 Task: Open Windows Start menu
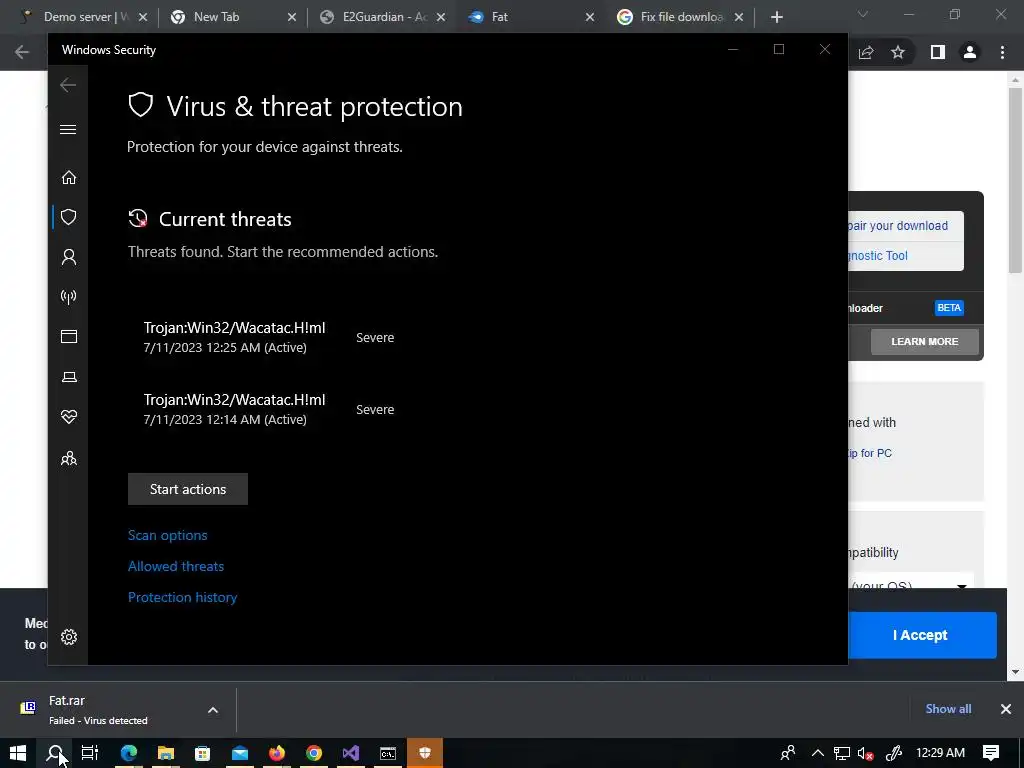click(18, 753)
